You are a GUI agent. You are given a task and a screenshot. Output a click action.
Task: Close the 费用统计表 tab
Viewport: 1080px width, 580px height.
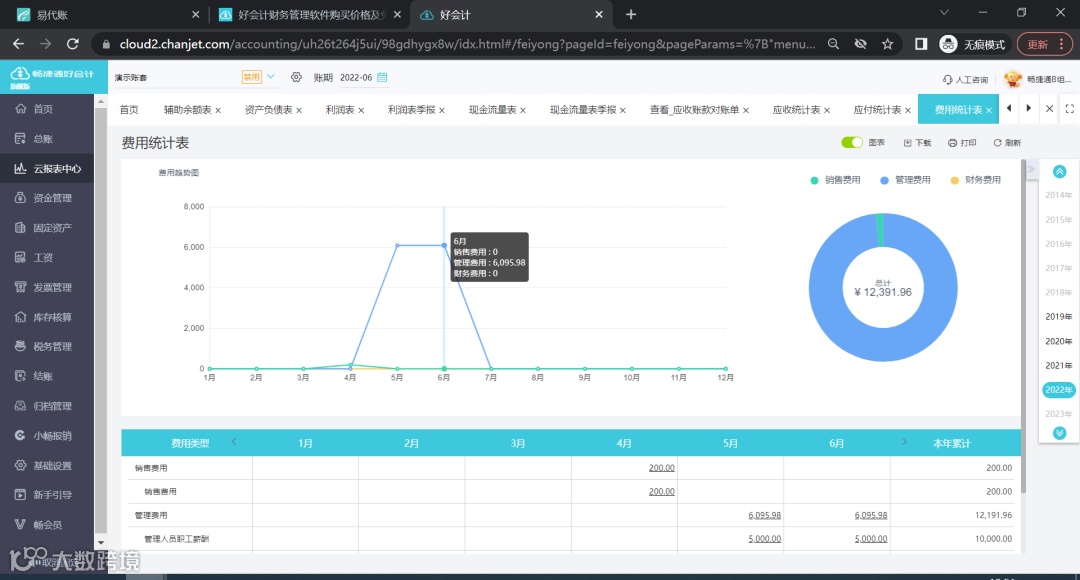(988, 110)
